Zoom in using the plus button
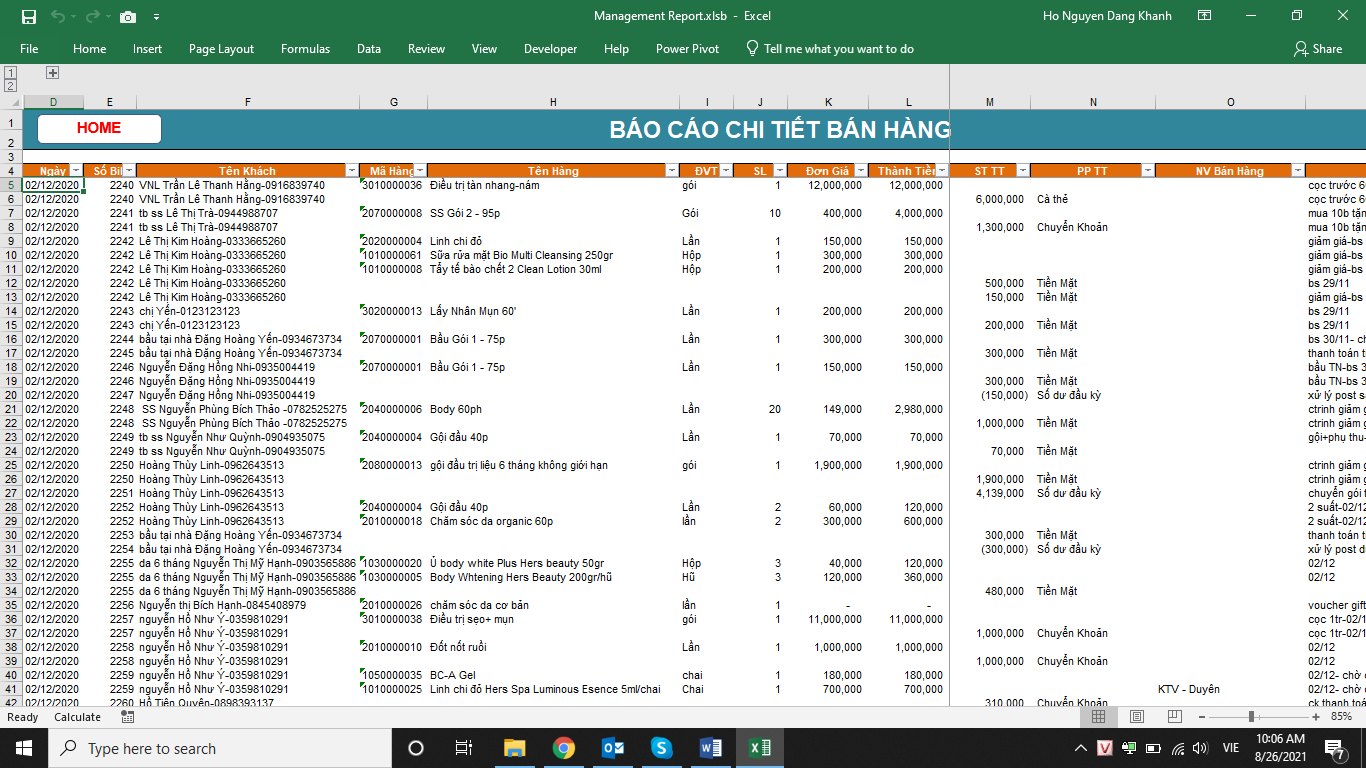The image size is (1366, 768). tap(1317, 717)
